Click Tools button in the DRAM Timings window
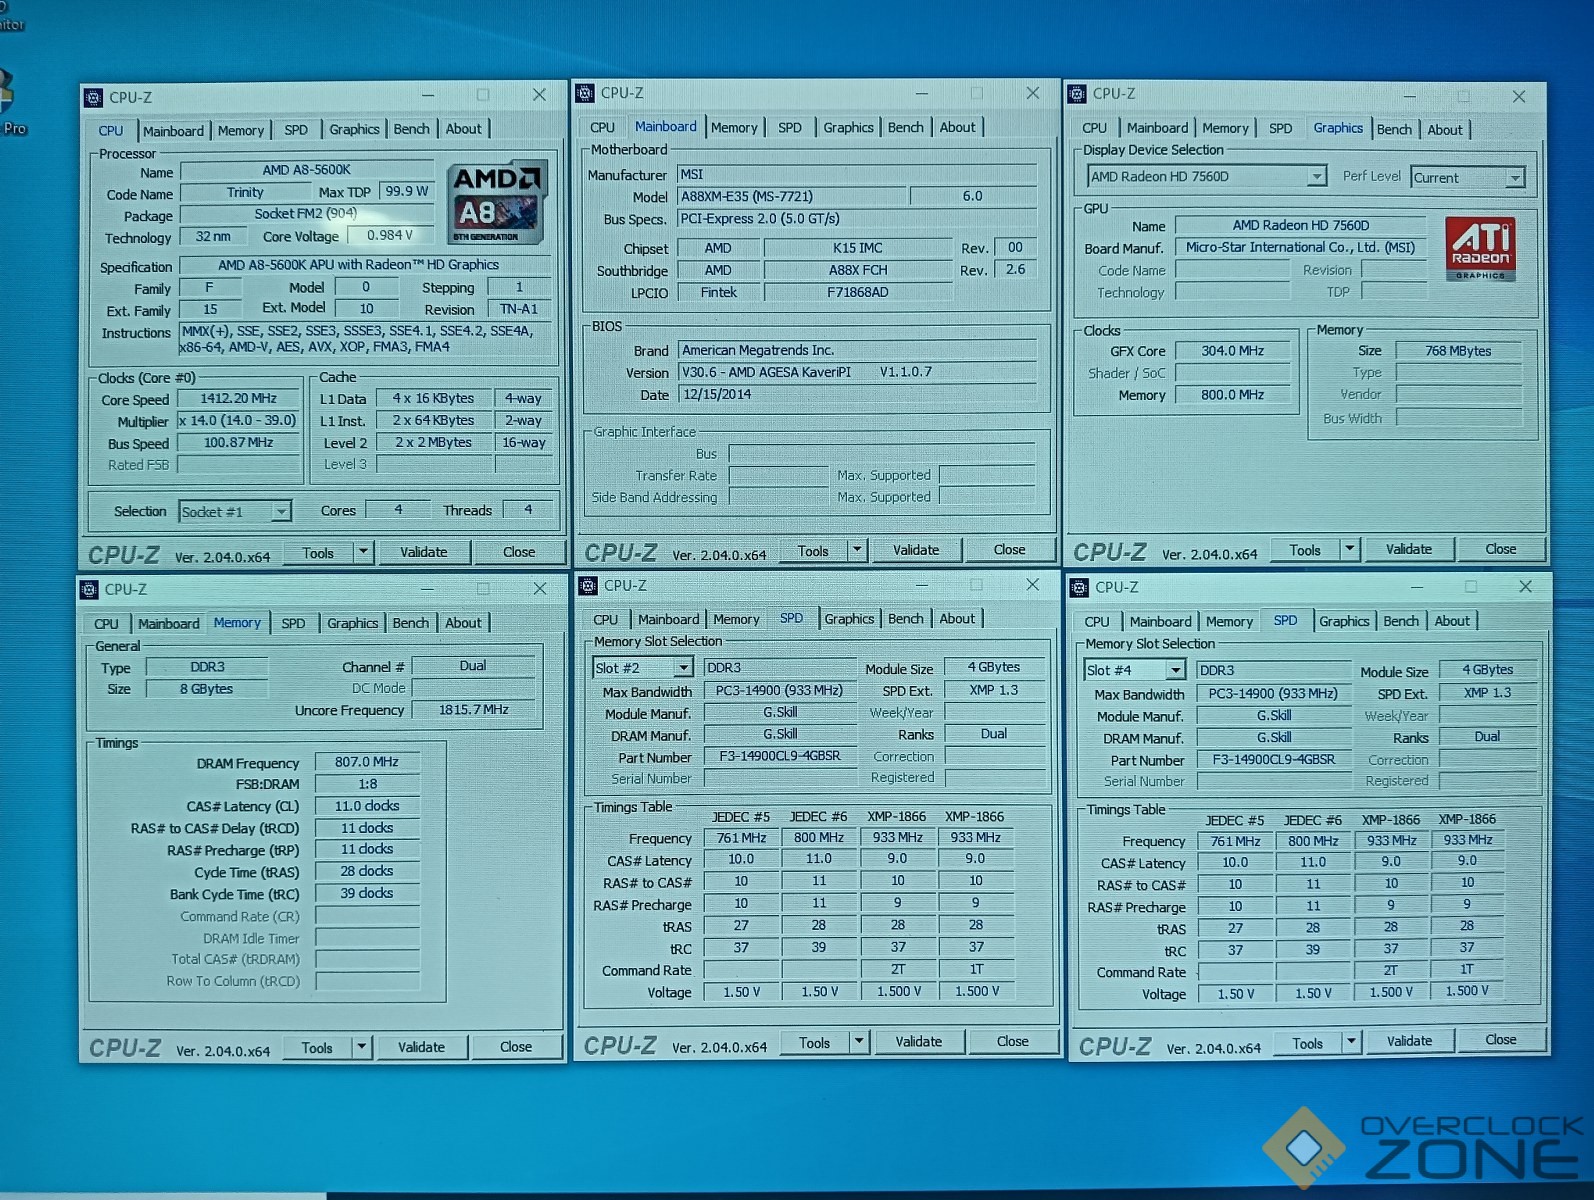 click(x=317, y=1048)
